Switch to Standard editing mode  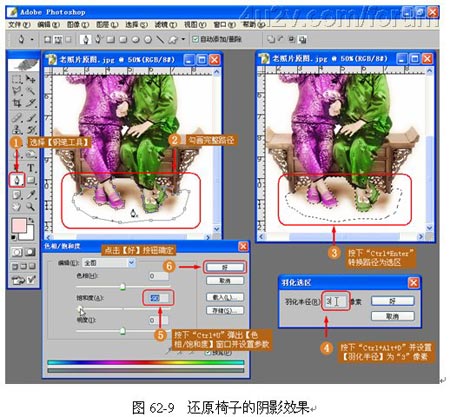click(x=16, y=252)
